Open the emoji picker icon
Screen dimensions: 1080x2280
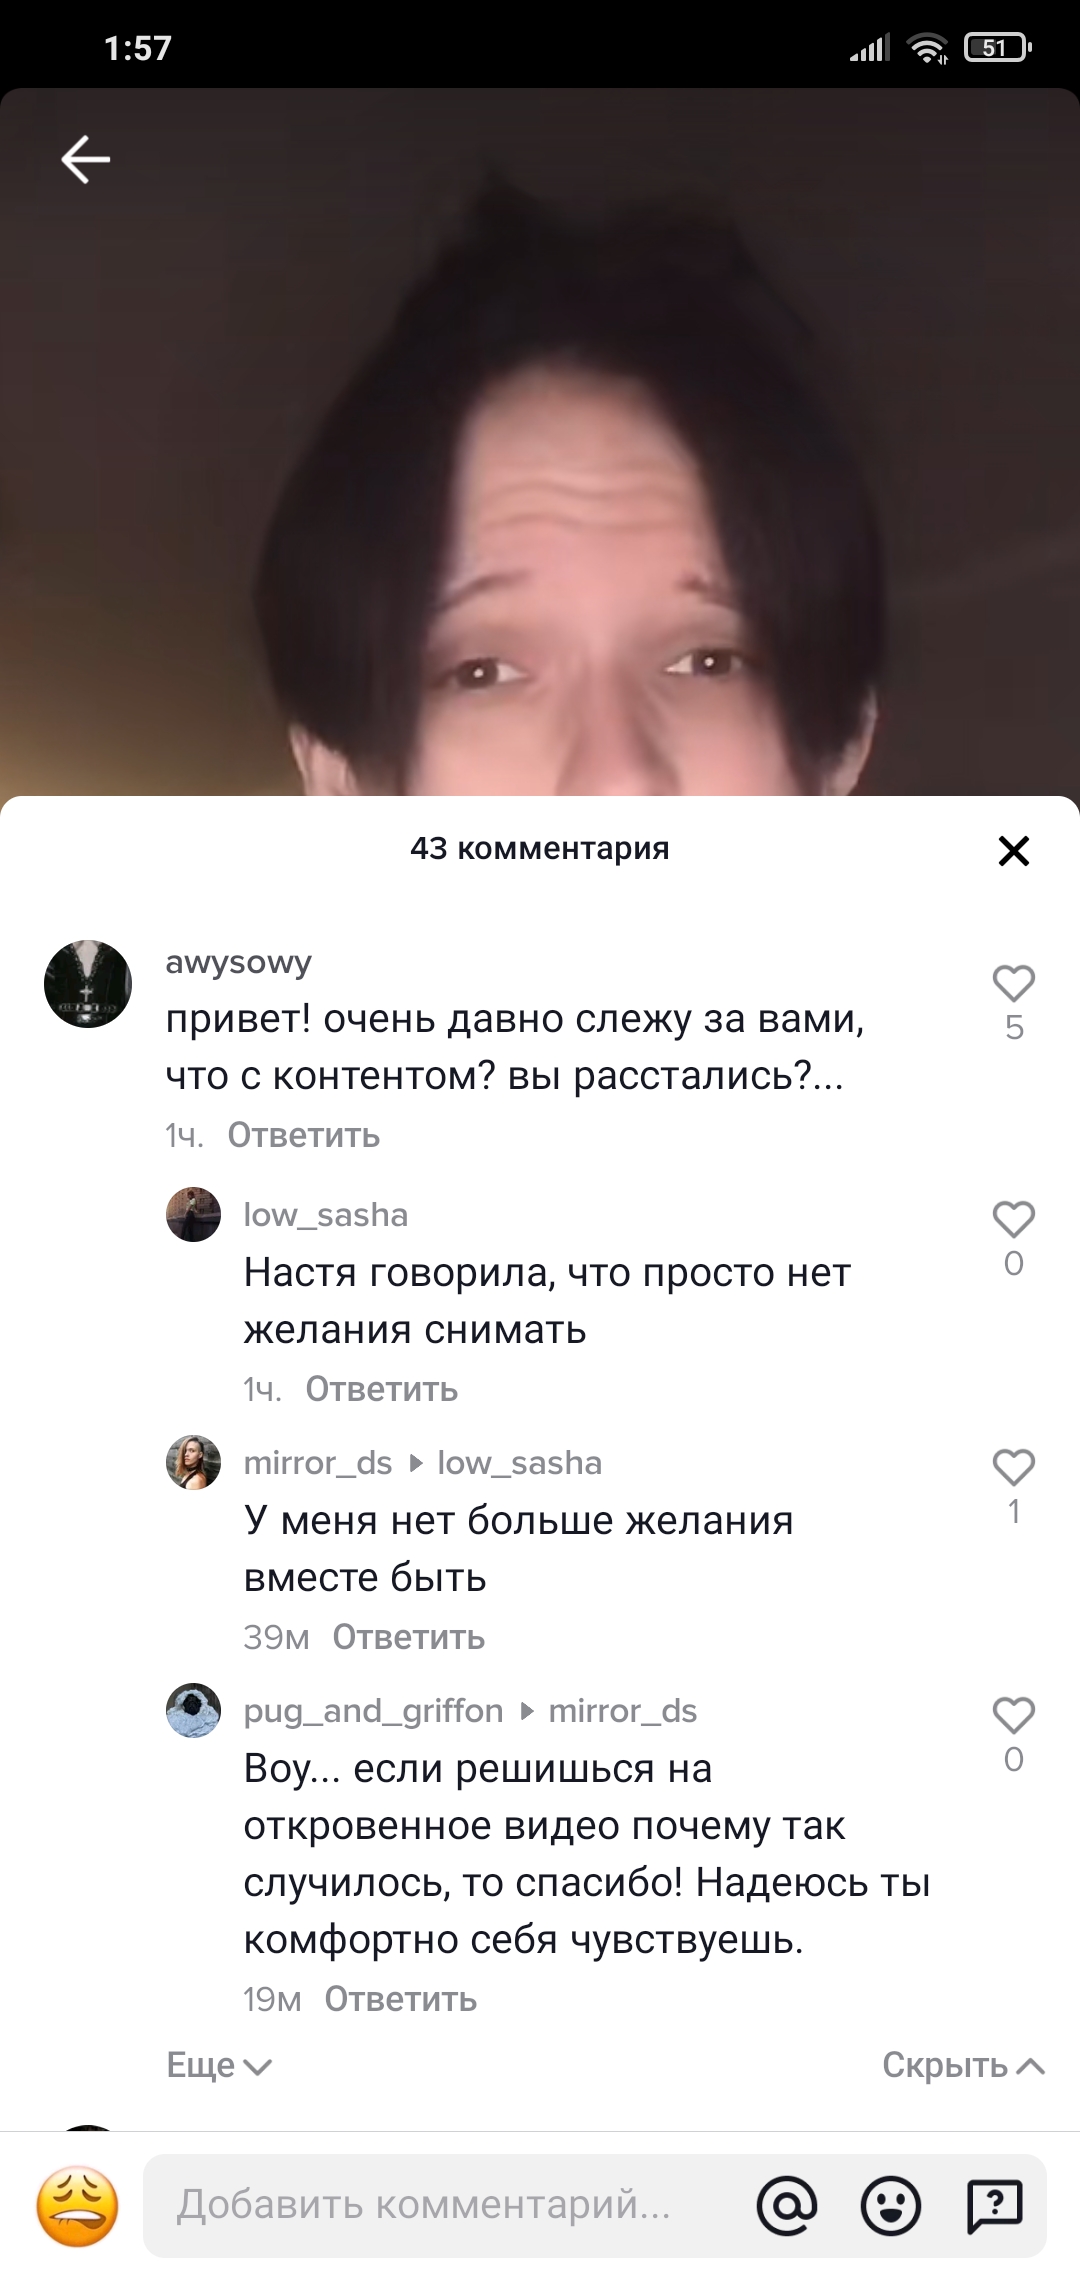point(890,2205)
